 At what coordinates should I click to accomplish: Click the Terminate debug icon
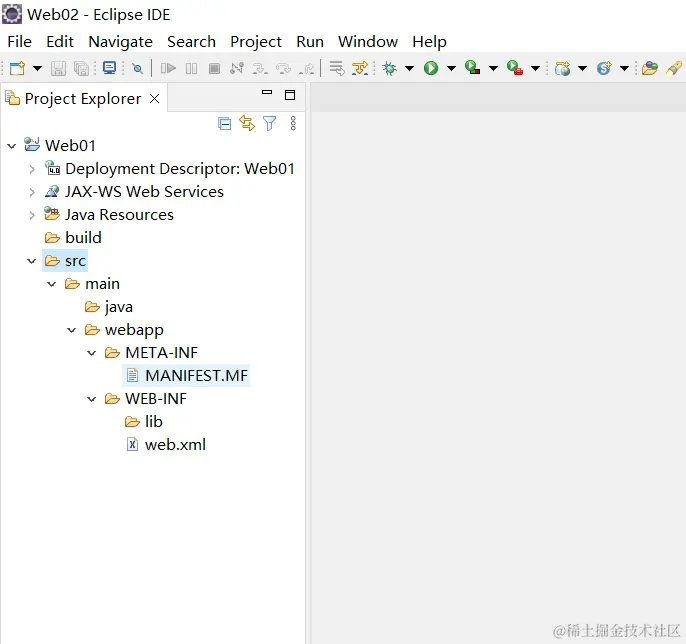click(214, 68)
